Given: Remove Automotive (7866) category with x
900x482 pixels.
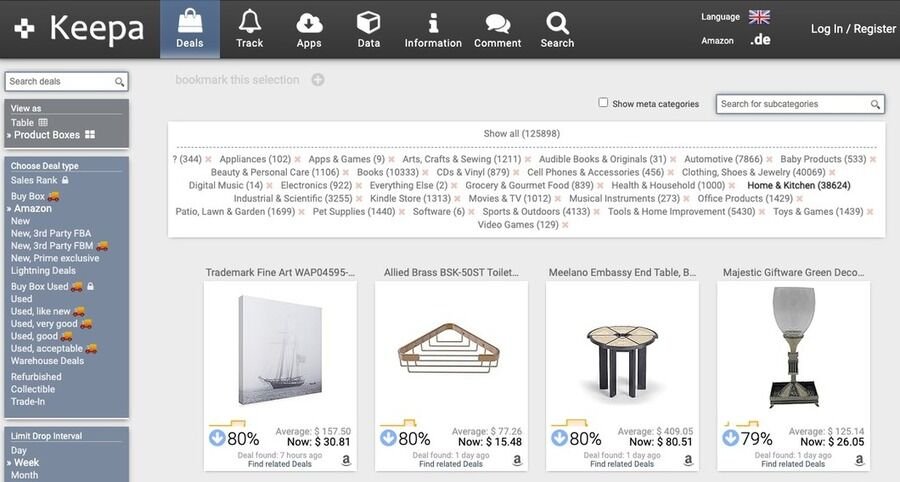Looking at the screenshot, I should [x=769, y=160].
